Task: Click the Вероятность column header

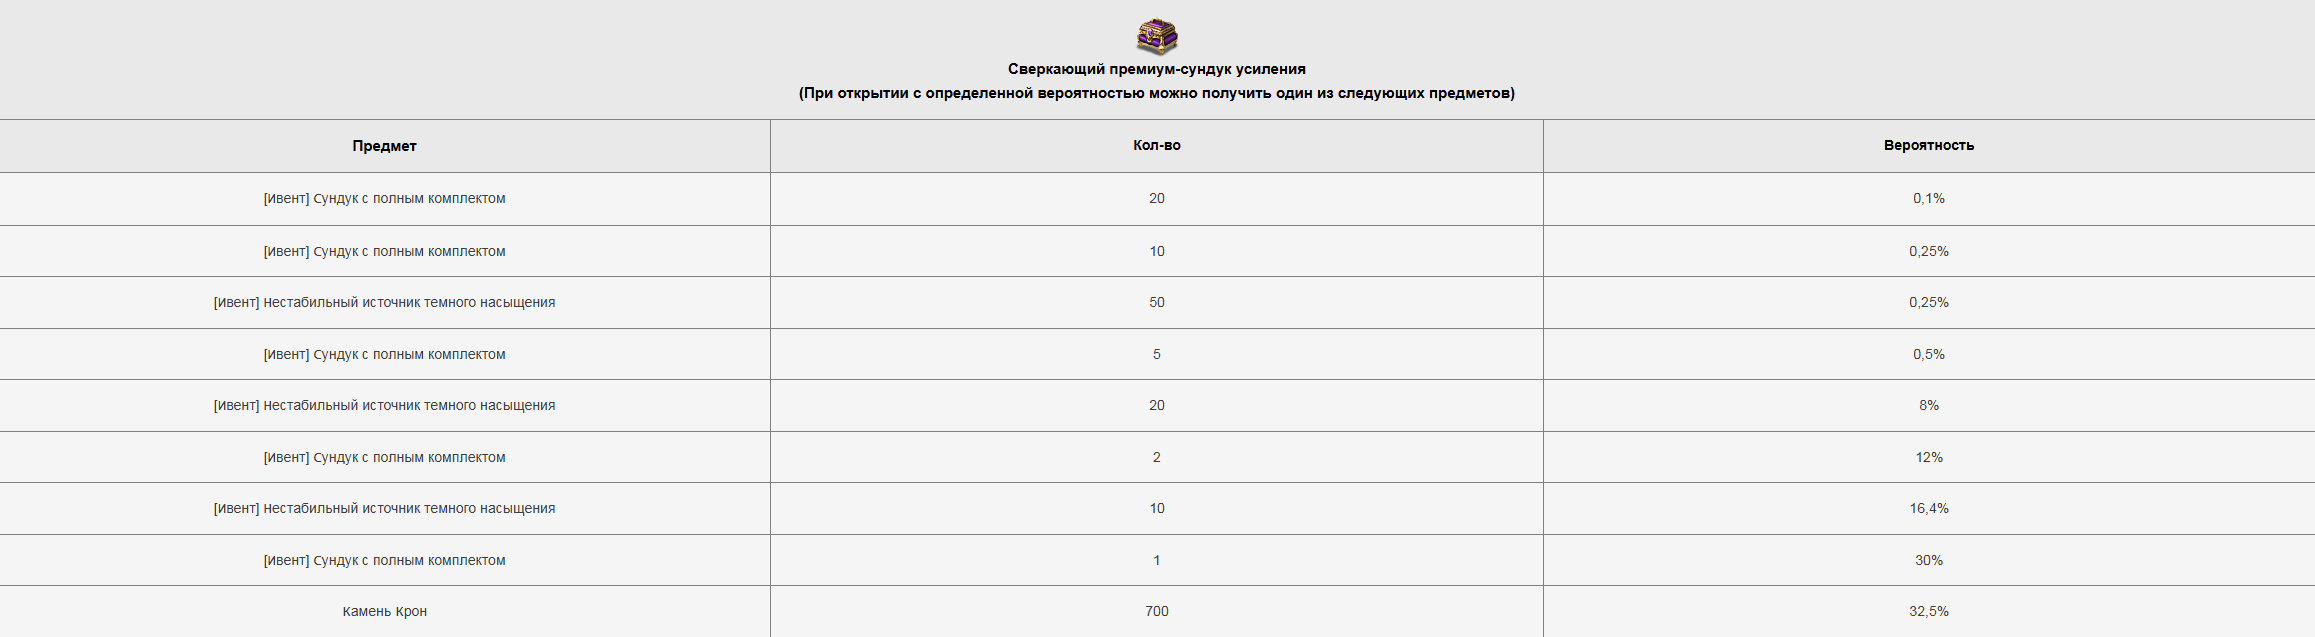Action: click(x=1928, y=145)
